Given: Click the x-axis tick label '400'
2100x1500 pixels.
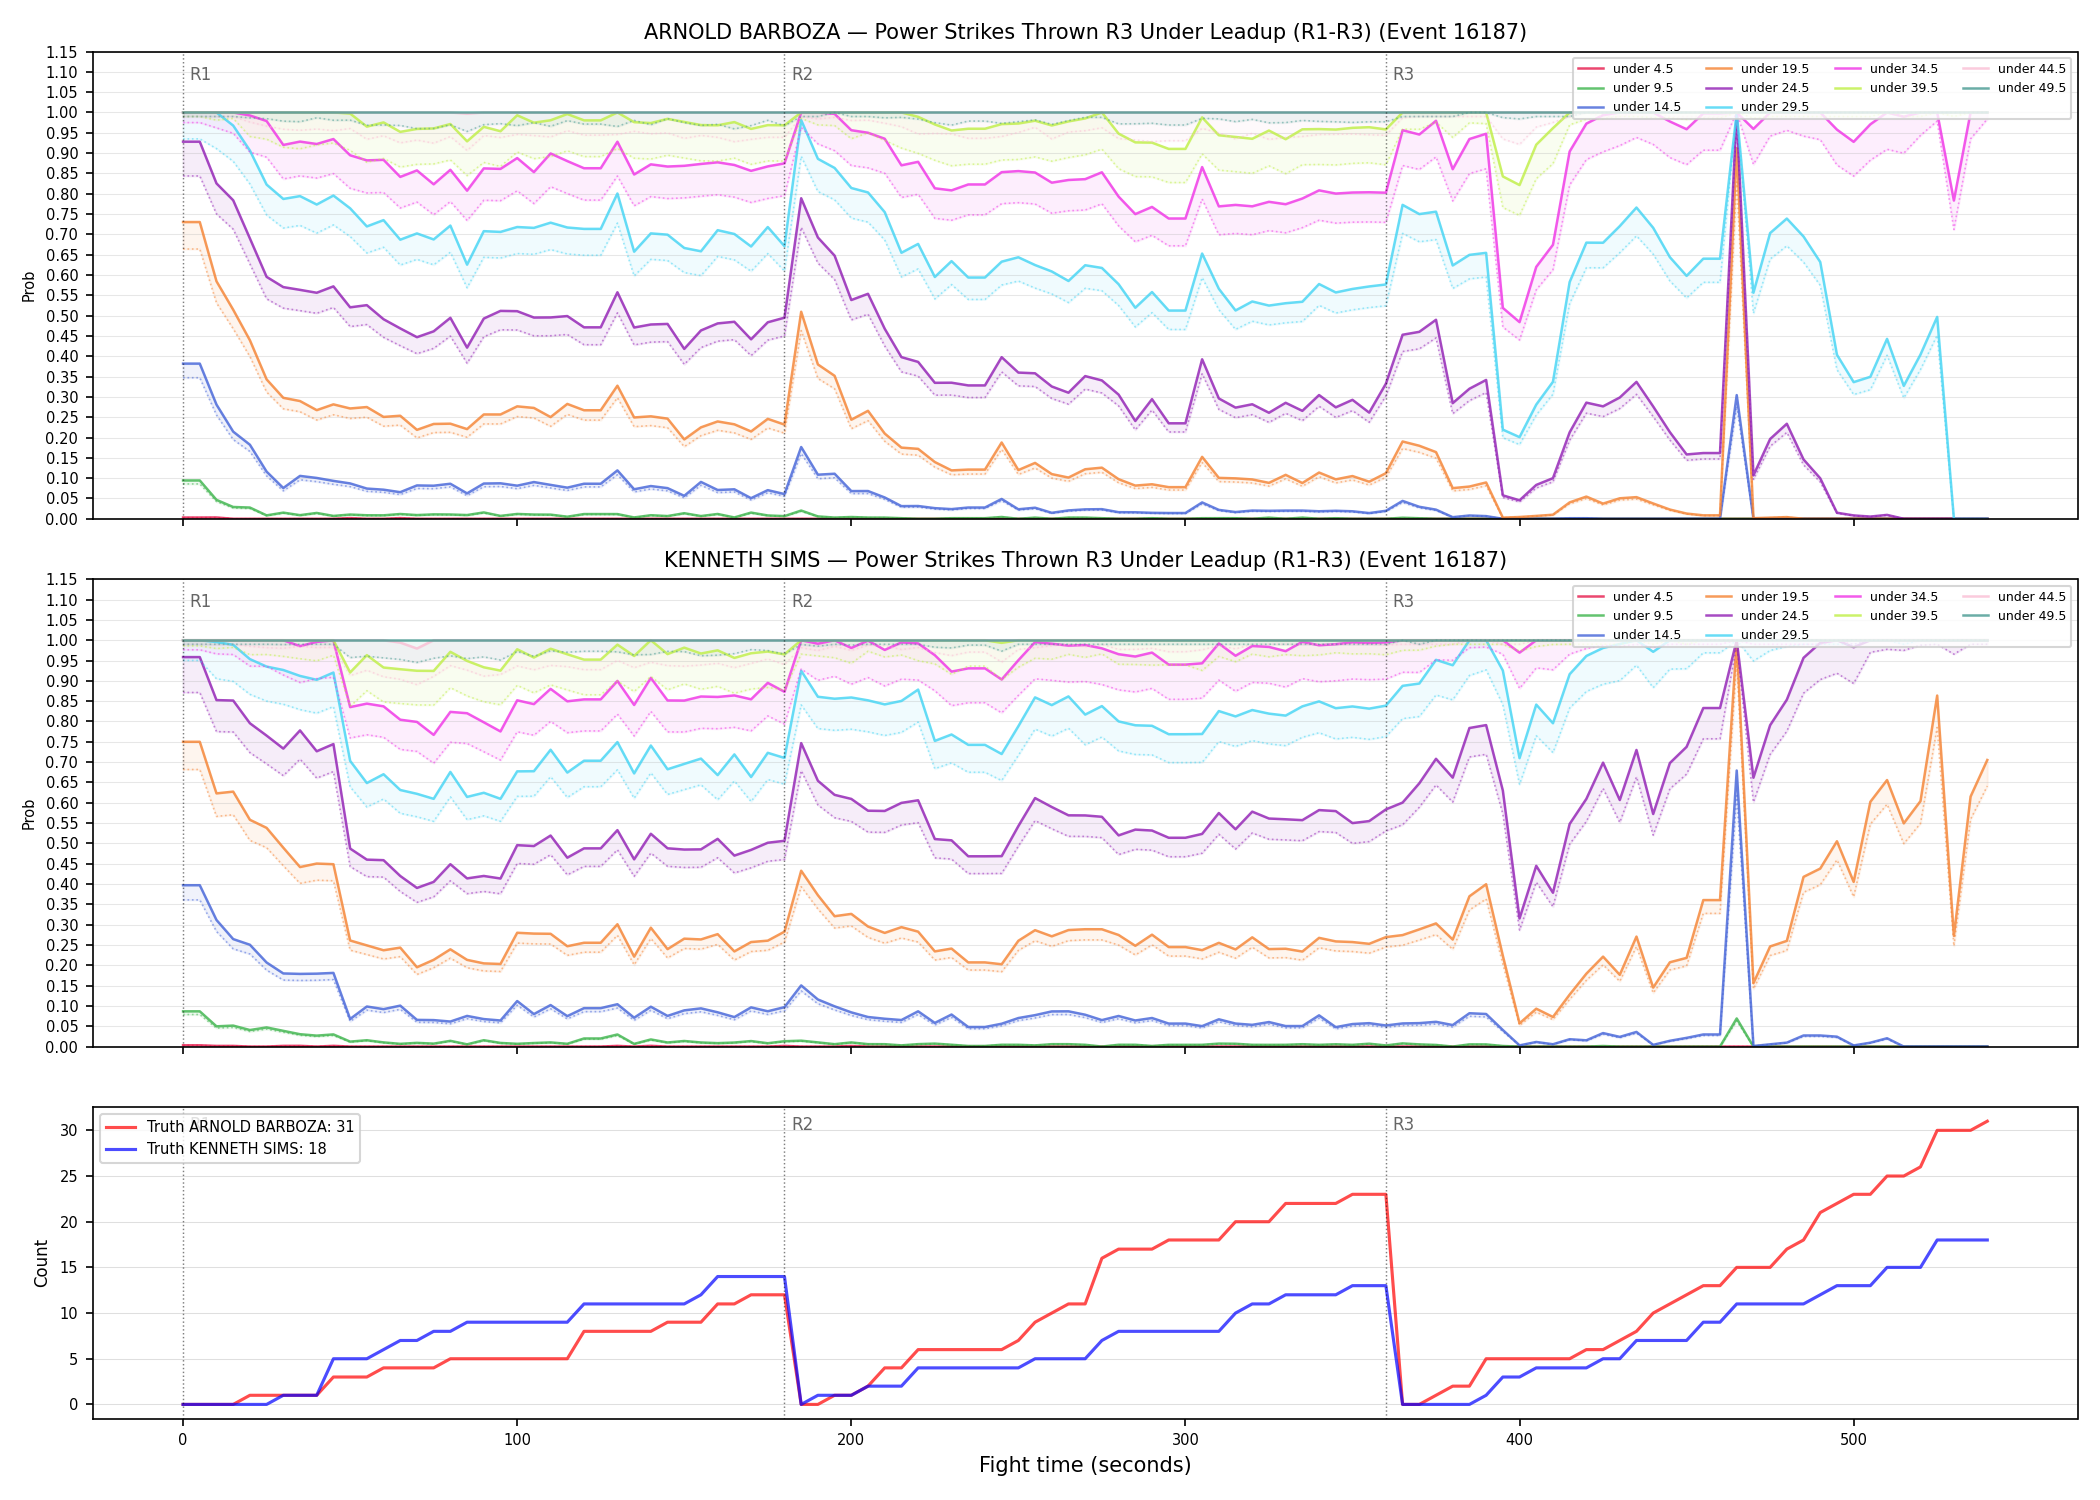Looking at the screenshot, I should [x=1519, y=1440].
